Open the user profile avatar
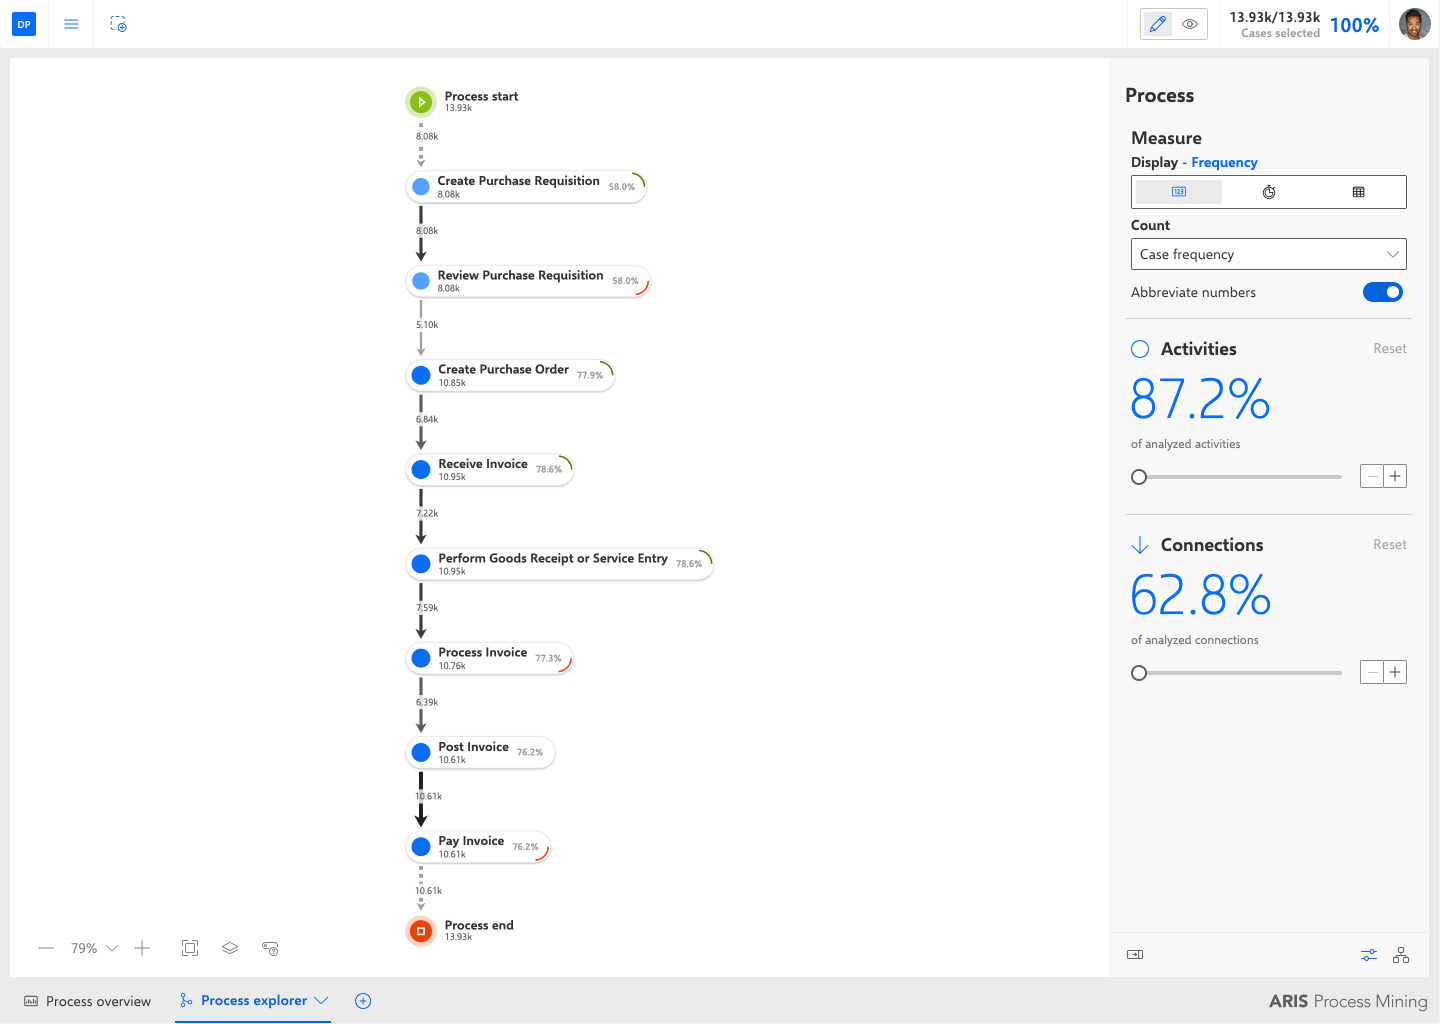 [1414, 24]
